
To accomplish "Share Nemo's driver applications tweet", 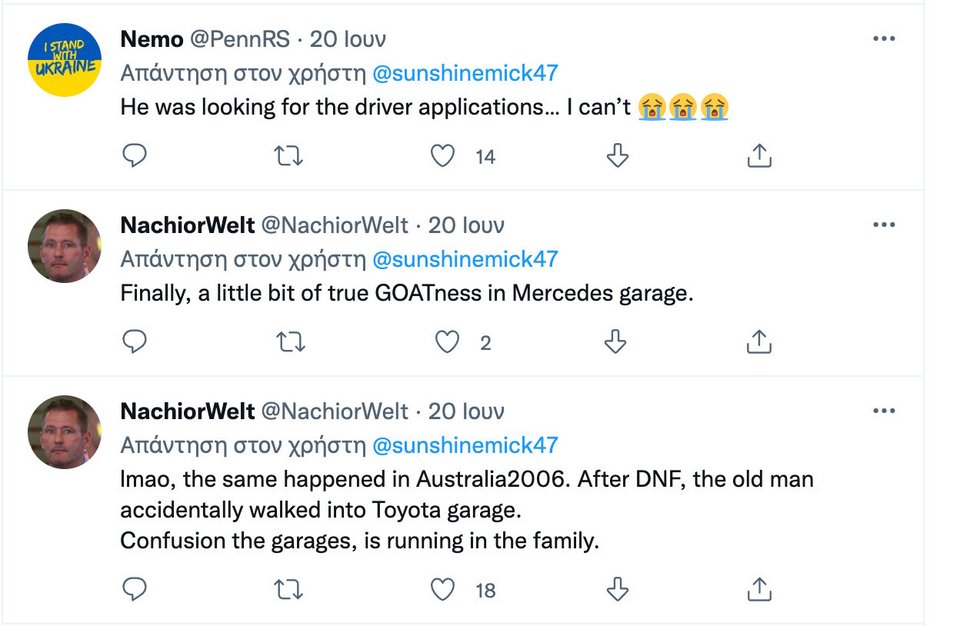I will 760,155.
